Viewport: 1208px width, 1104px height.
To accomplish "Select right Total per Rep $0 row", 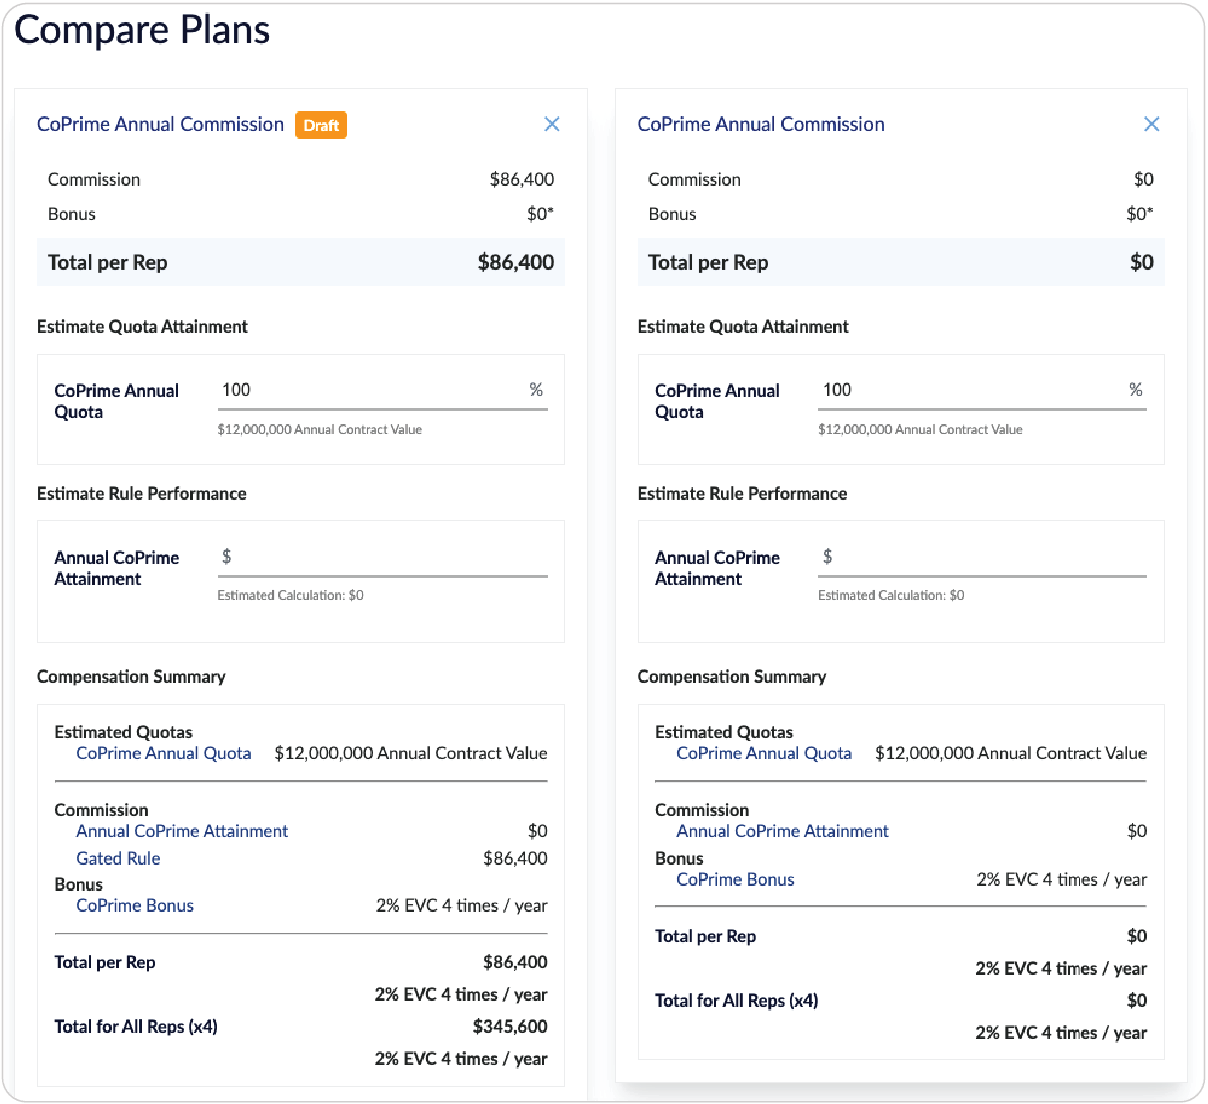I will coord(901,262).
